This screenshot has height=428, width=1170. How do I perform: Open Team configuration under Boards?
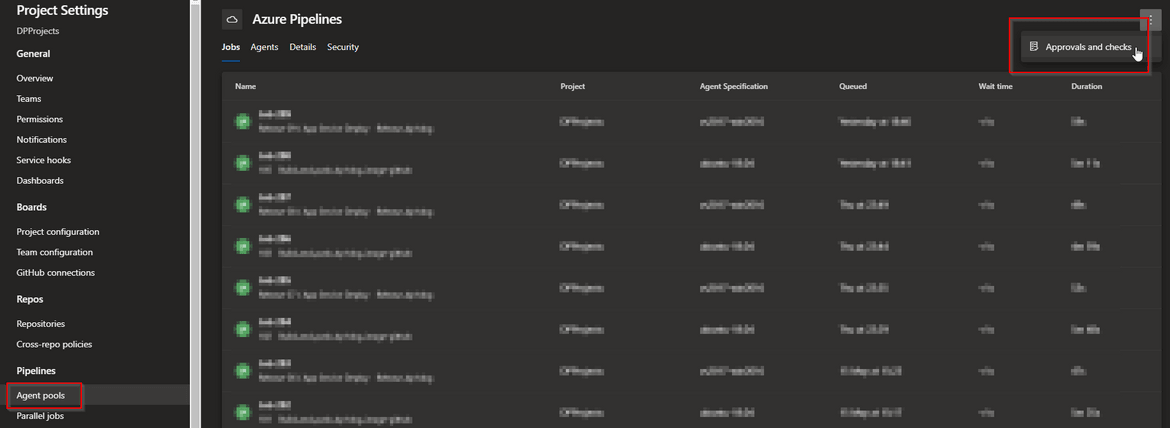pos(54,252)
